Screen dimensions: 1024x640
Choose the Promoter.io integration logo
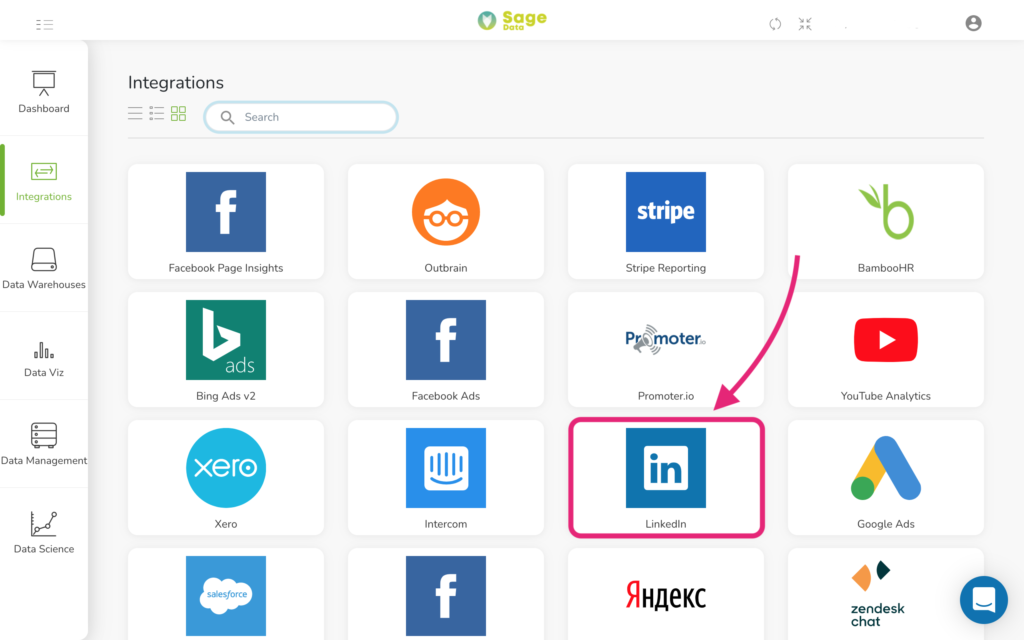(x=666, y=340)
